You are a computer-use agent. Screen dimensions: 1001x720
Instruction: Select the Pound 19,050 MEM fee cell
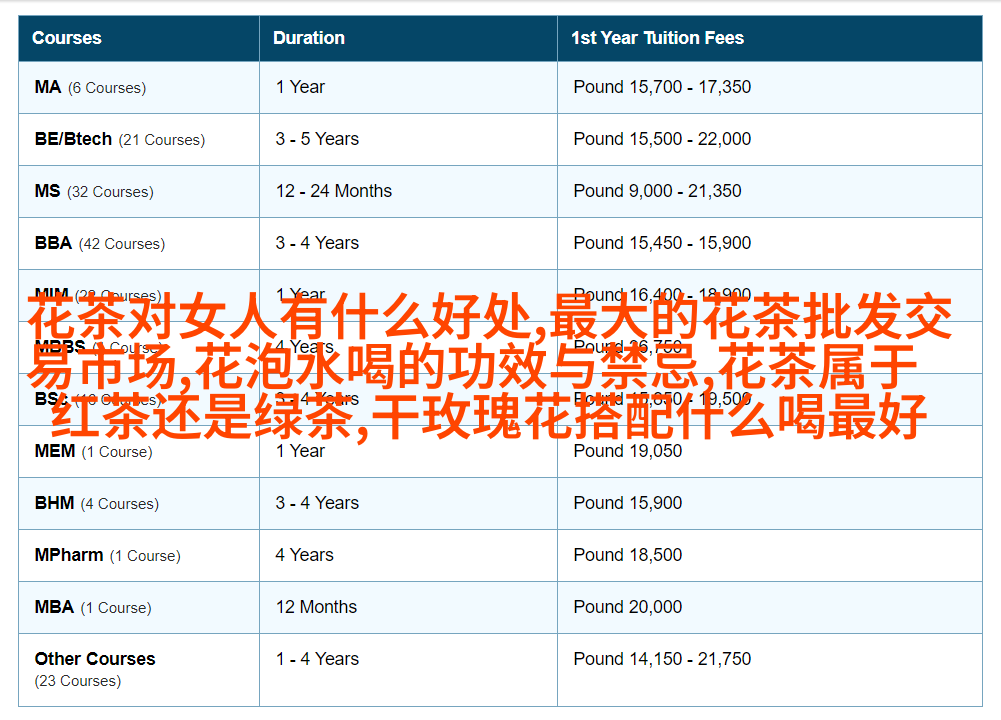627,451
